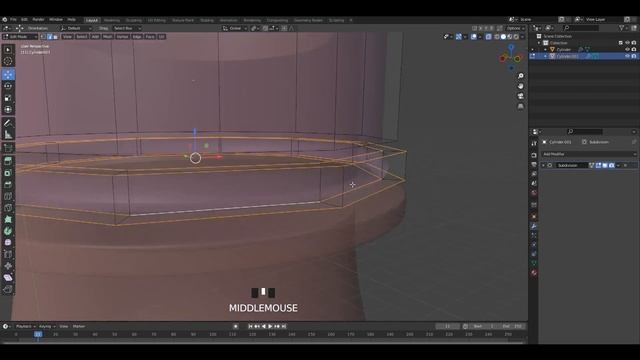Click the pan view hand icon
640x360 pixels.
[520, 86]
